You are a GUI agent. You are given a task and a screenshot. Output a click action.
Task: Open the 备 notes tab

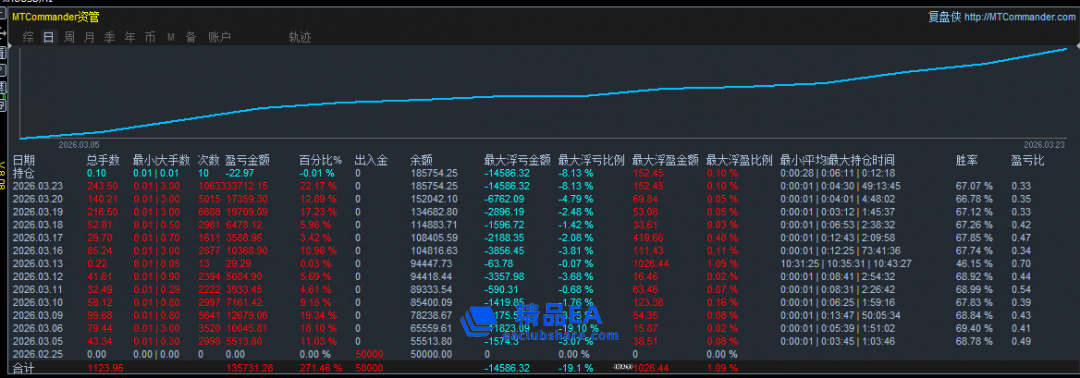191,37
